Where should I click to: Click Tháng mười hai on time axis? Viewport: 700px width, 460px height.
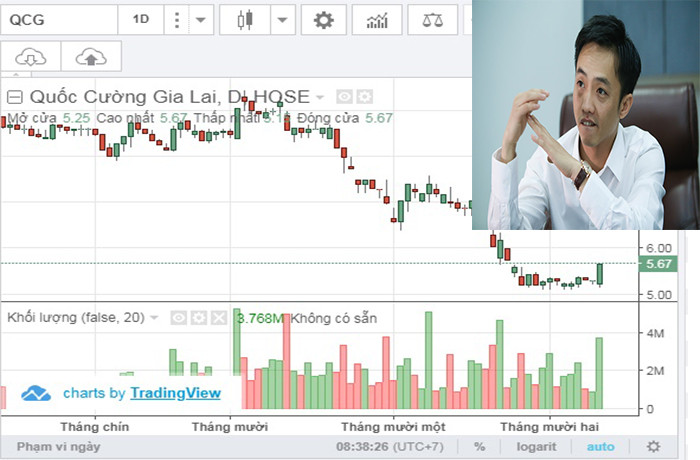(x=550, y=427)
